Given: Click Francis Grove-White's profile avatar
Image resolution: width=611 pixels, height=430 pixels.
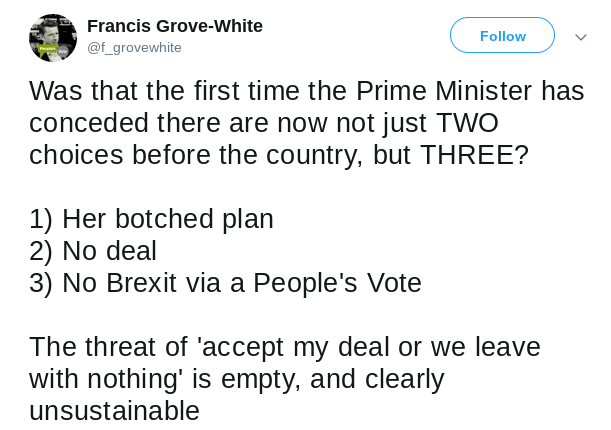Looking at the screenshot, I should click(x=52, y=38).
